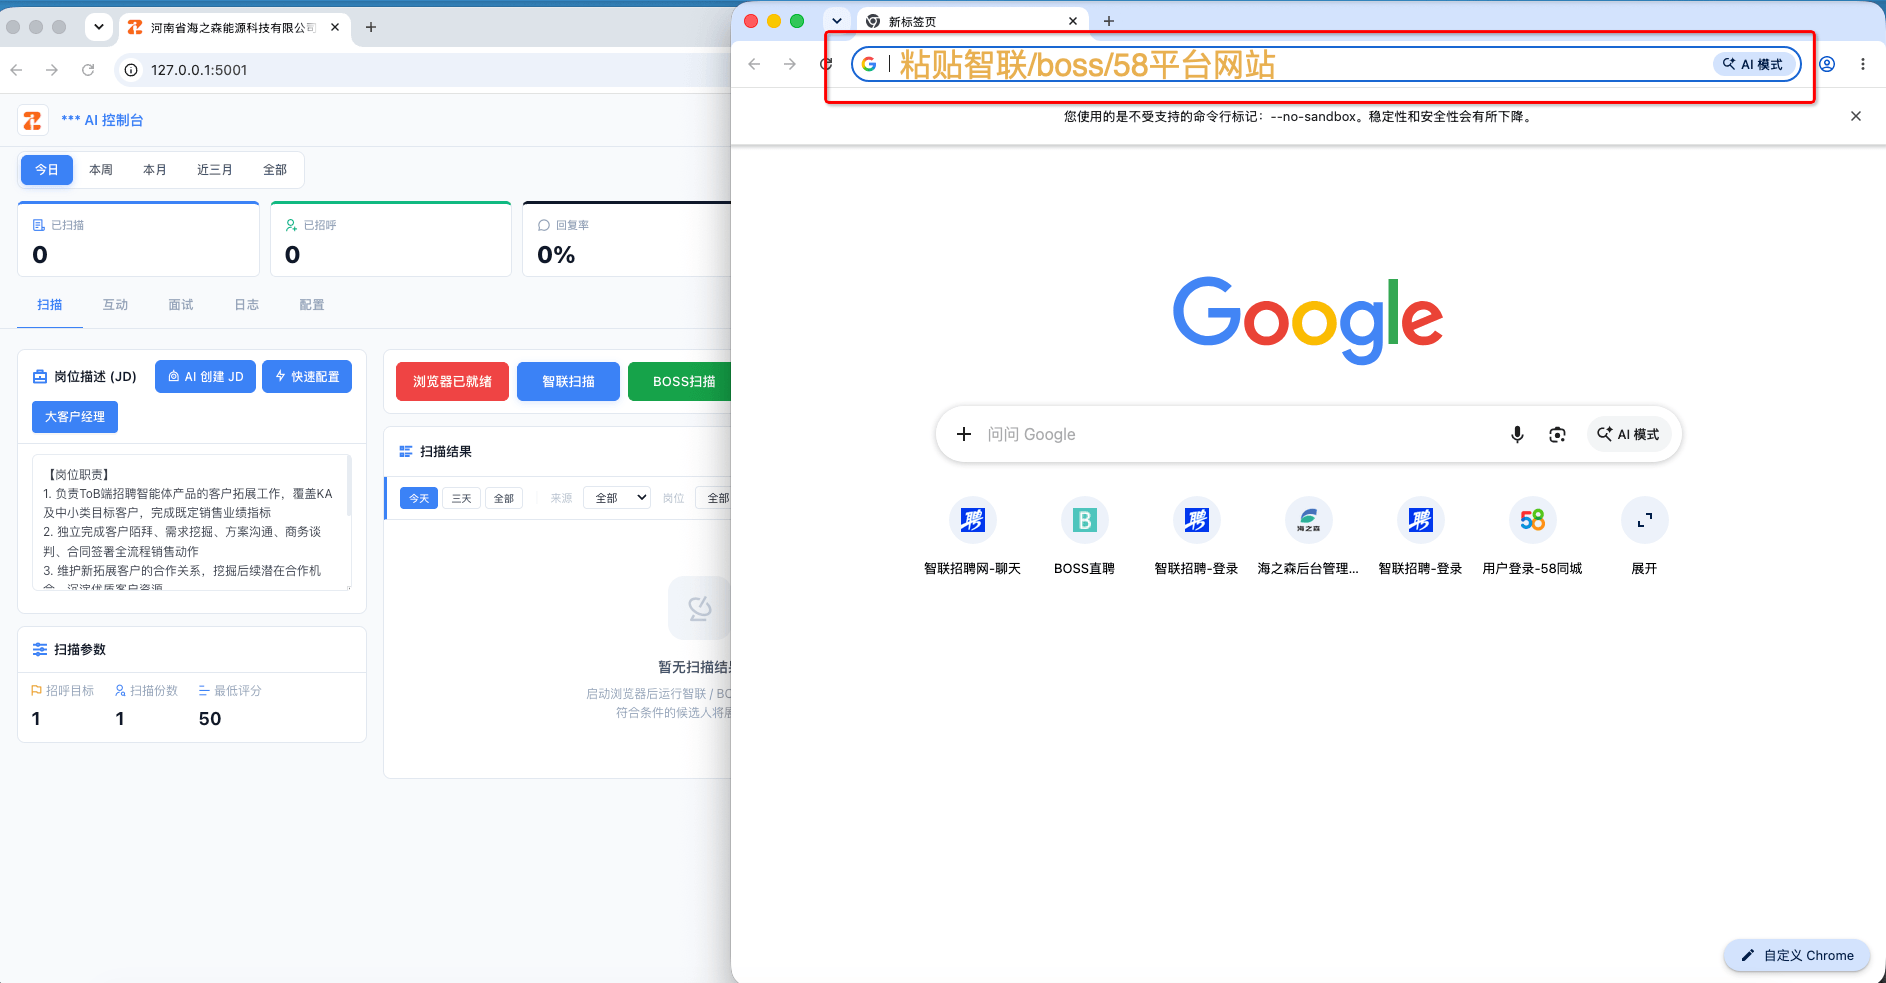
Task: Click the 最低评分 value 50
Action: pos(210,719)
